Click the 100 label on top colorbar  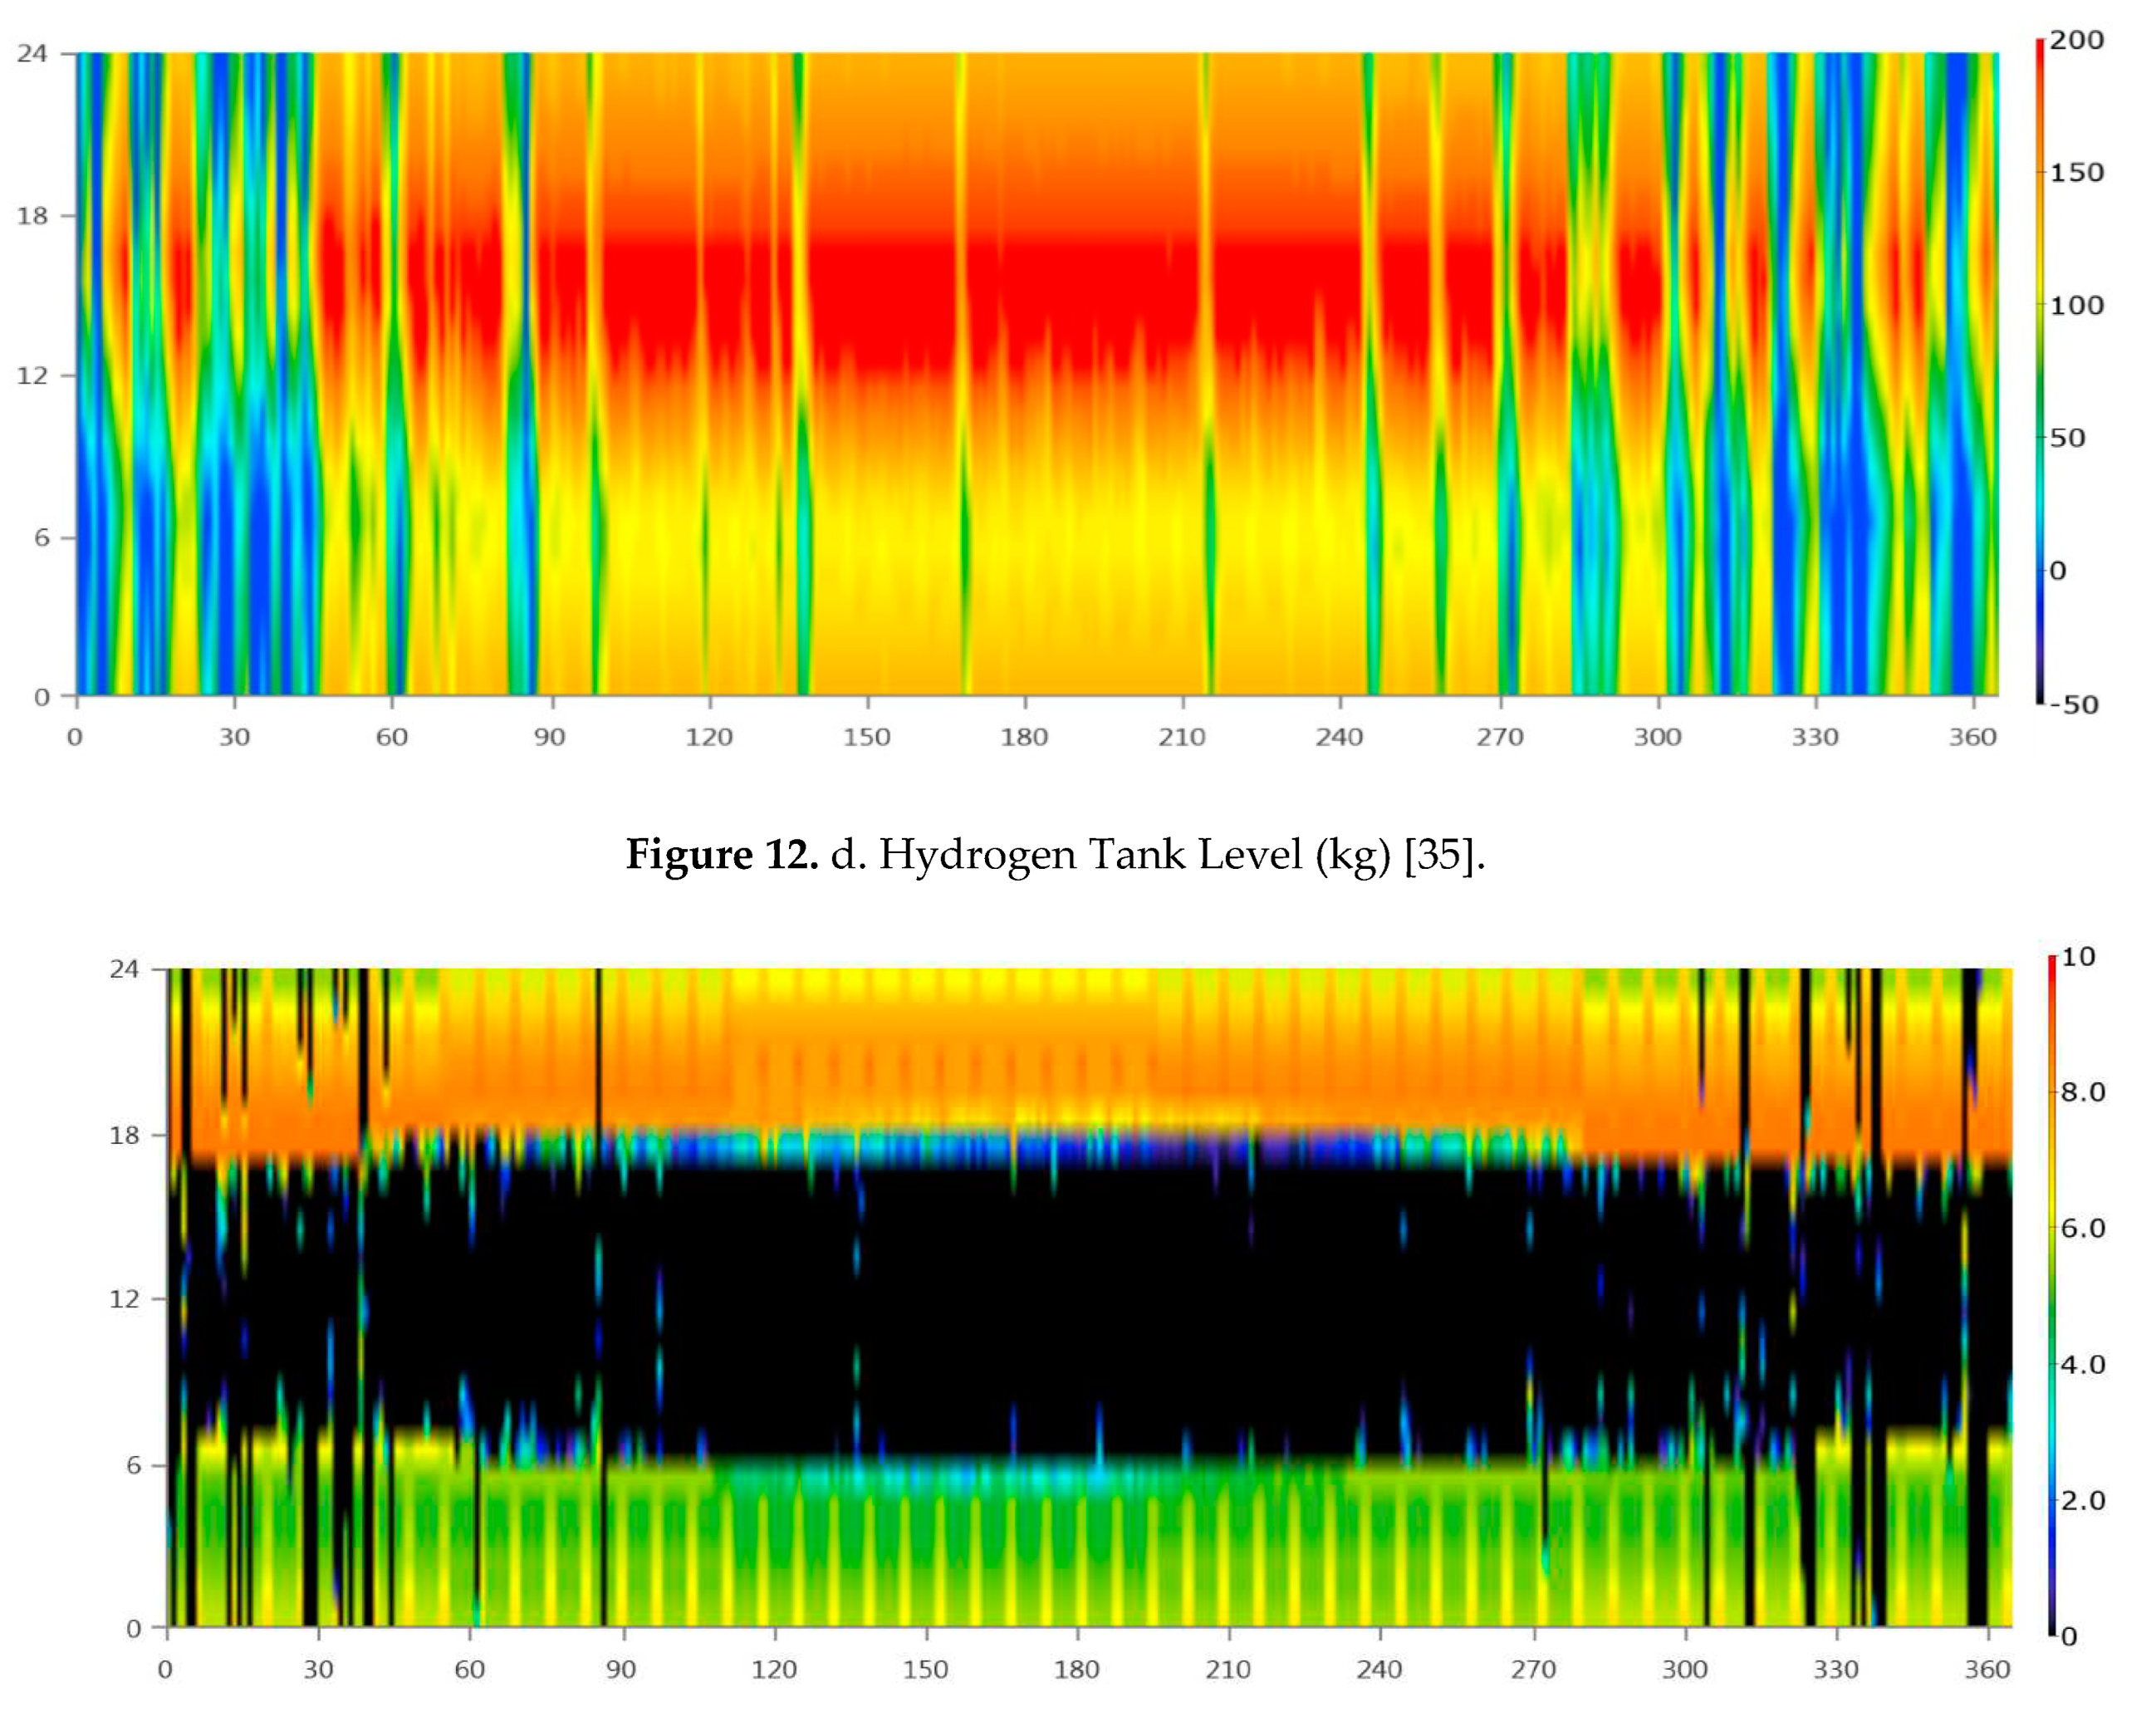(2077, 305)
